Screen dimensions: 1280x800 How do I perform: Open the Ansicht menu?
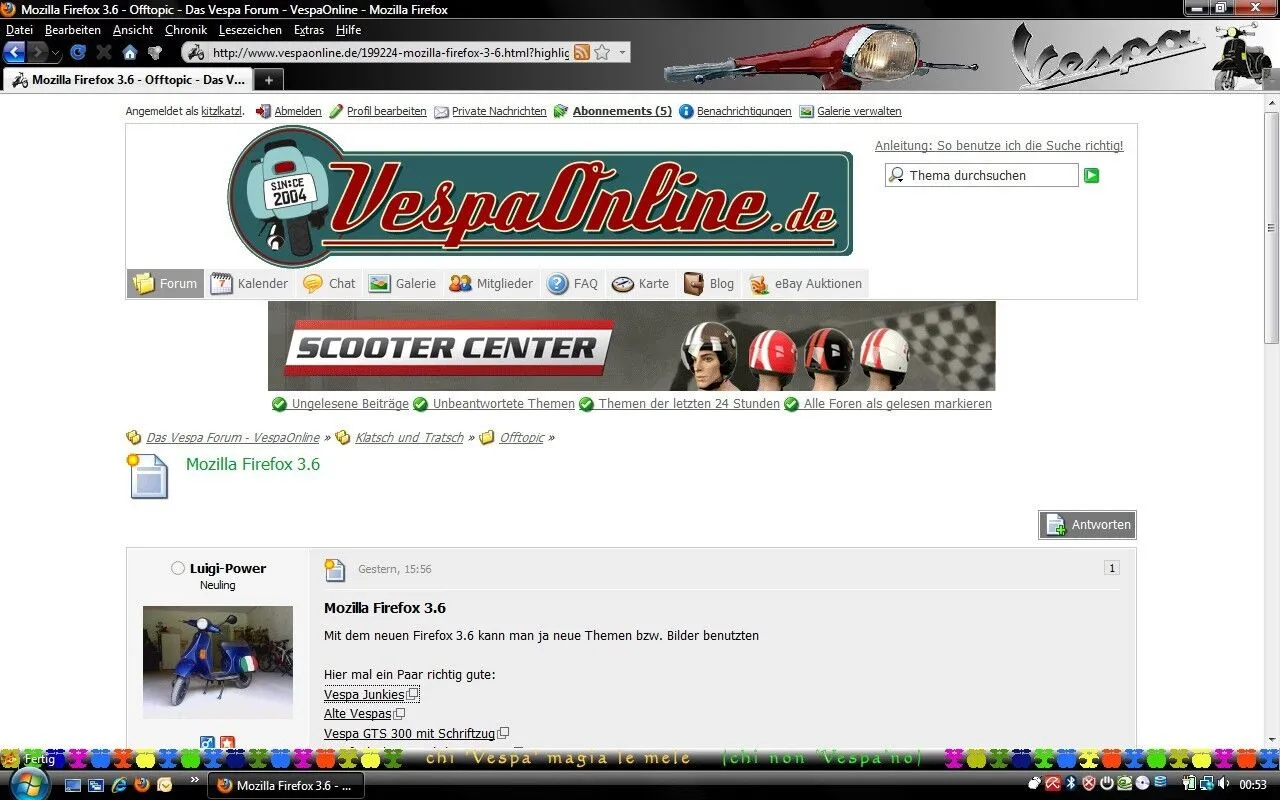tap(133, 30)
